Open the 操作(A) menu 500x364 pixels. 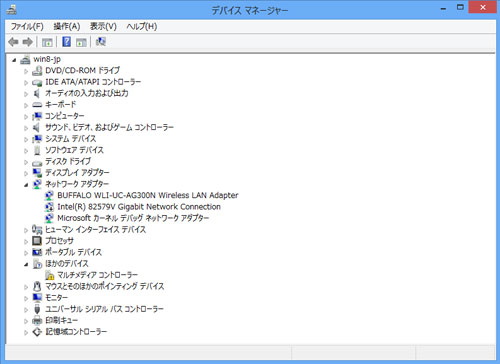(x=67, y=26)
